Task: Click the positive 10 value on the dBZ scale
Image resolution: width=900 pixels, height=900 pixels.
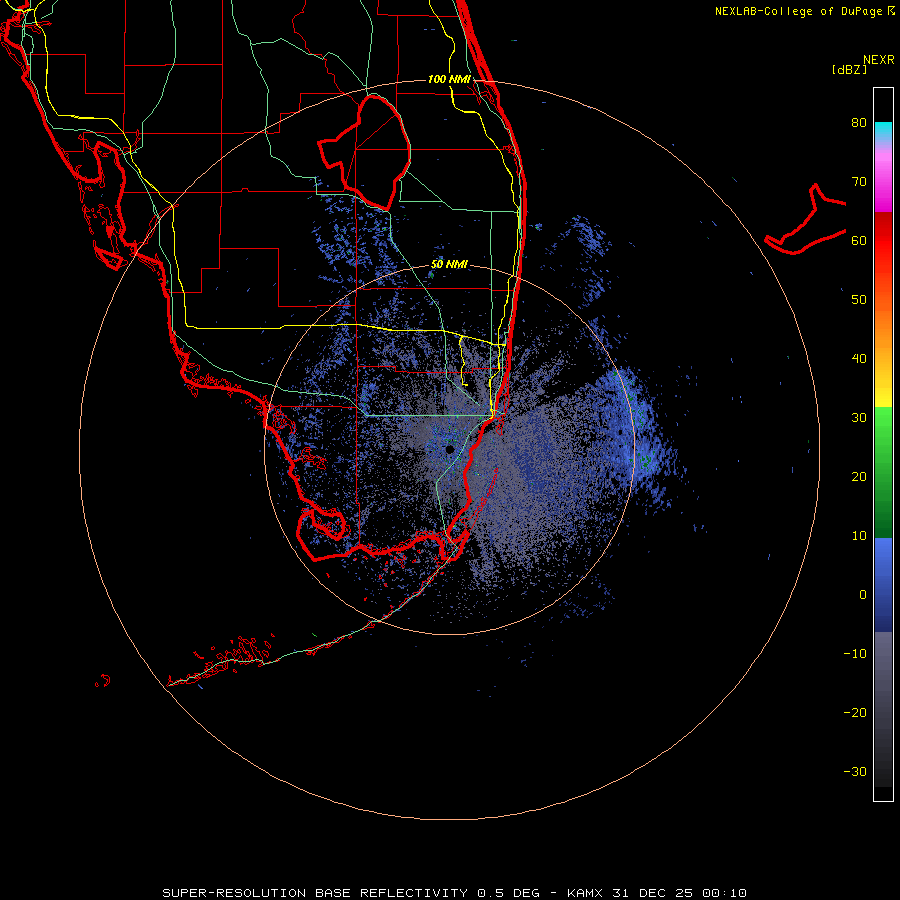Action: [x=859, y=536]
